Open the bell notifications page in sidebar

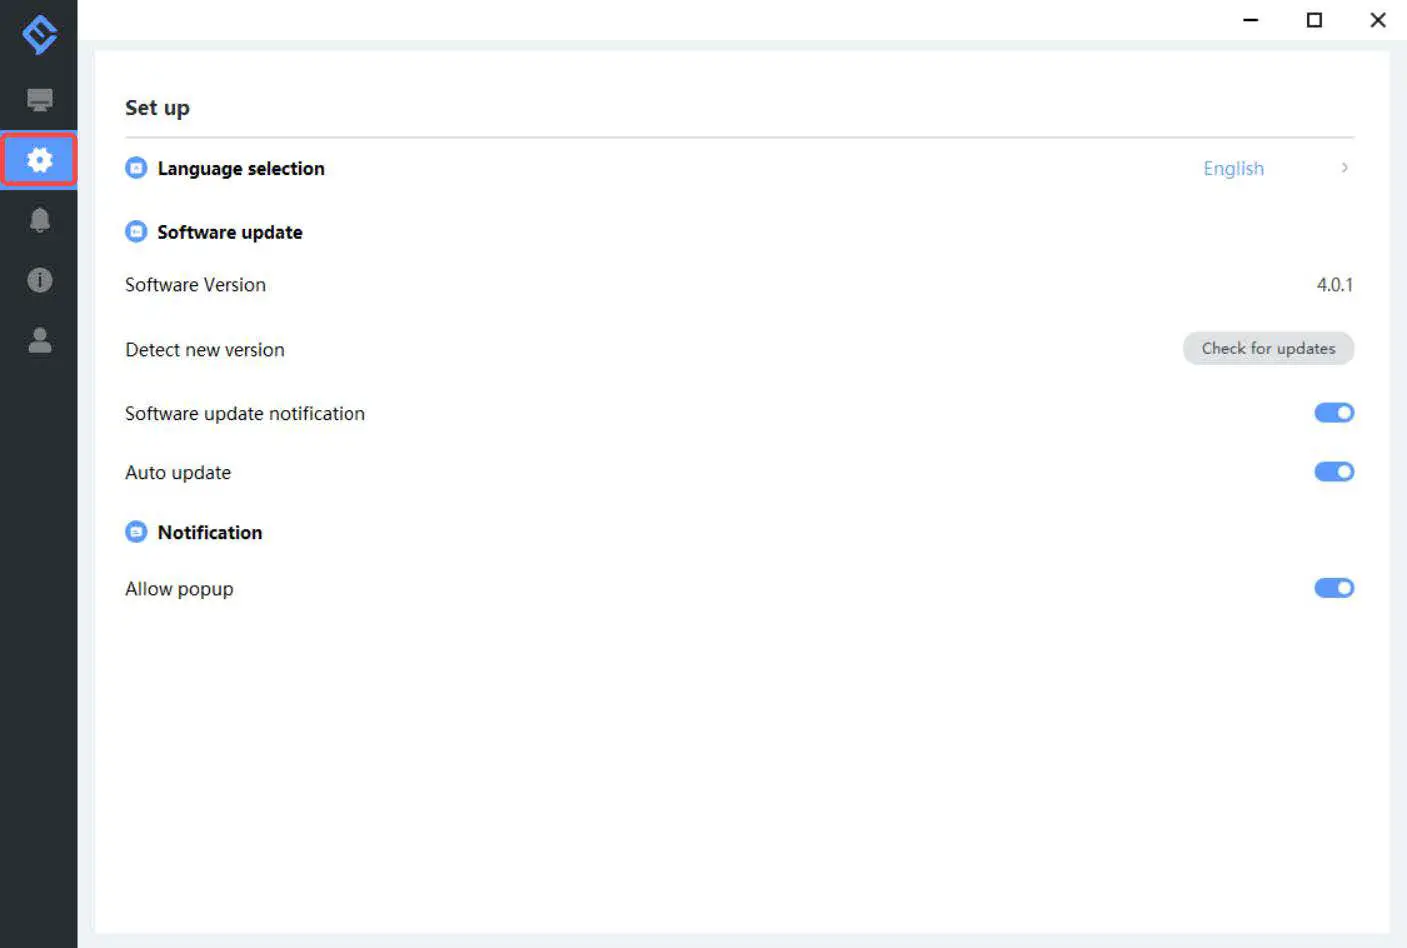point(39,220)
